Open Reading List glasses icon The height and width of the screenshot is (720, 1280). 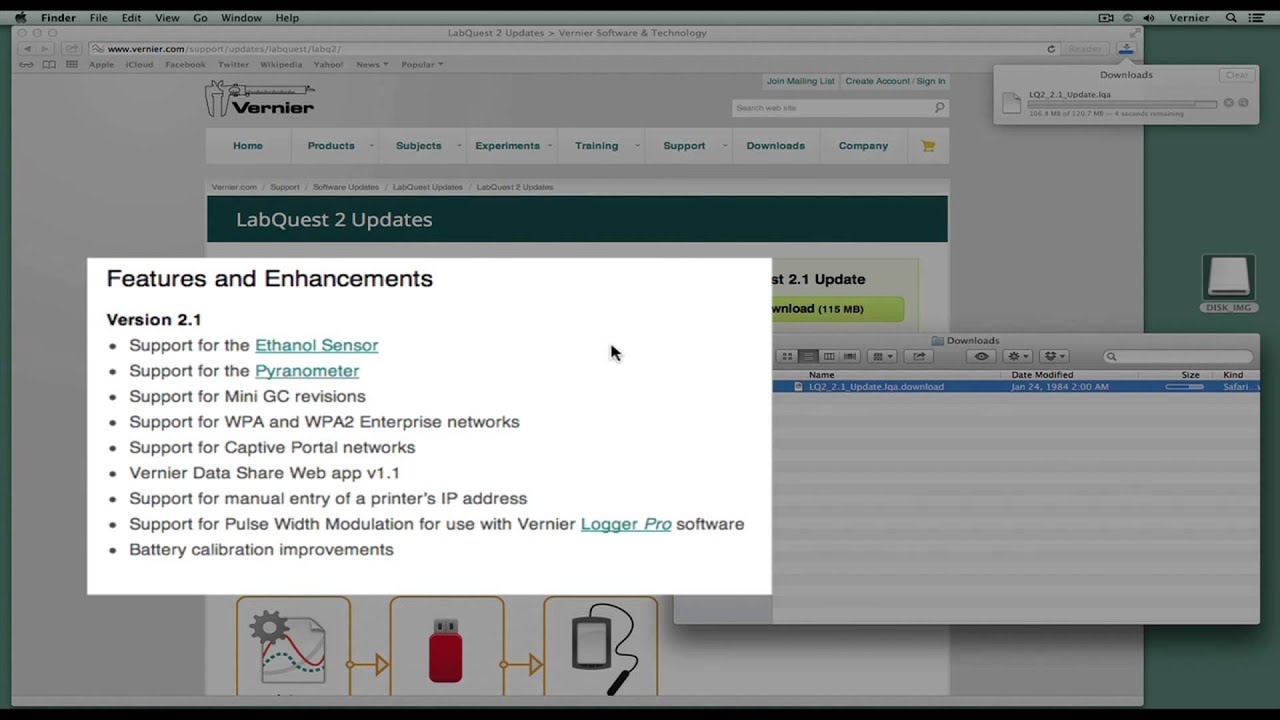click(26, 64)
